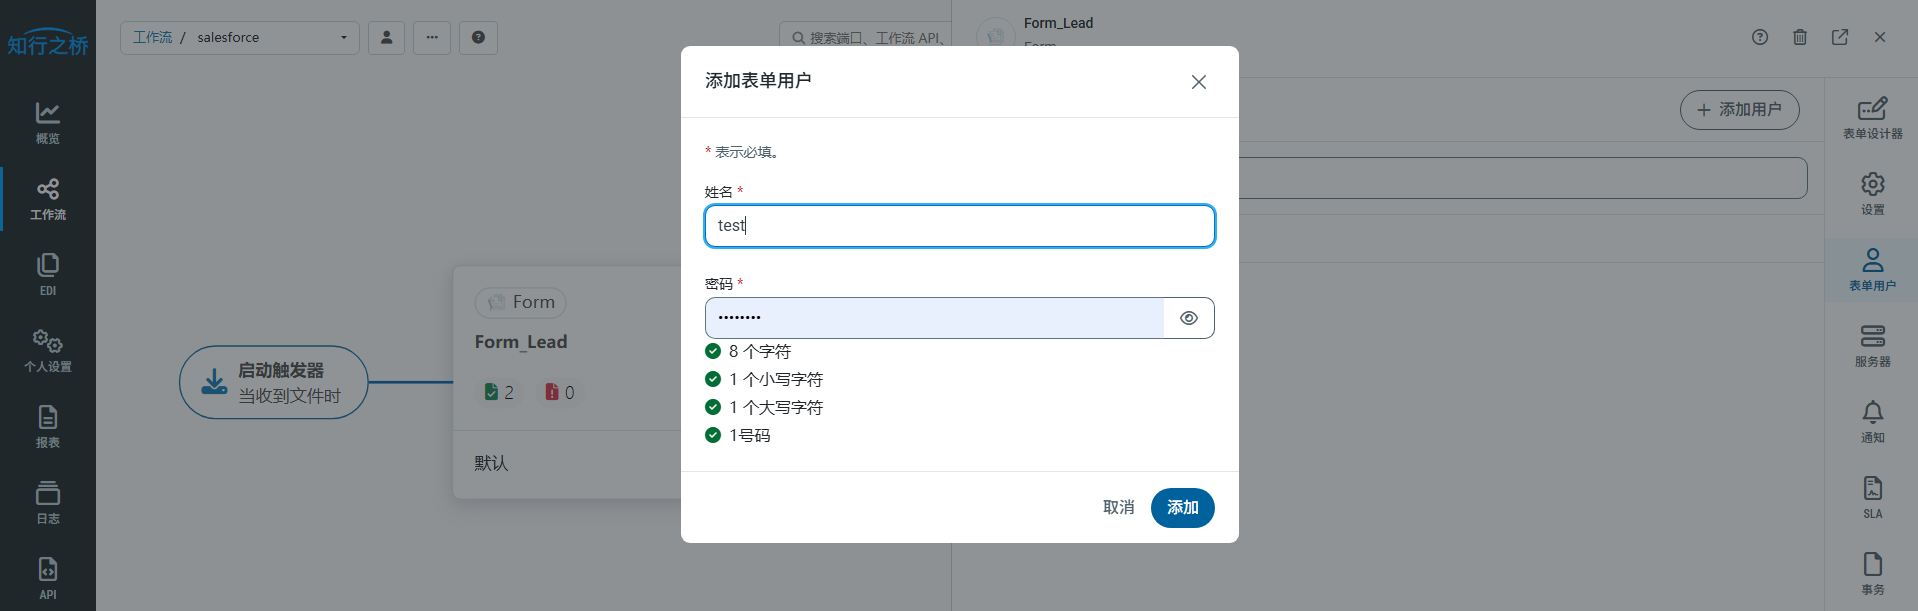The width and height of the screenshot is (1918, 611).
Task: Click the 添加用户 button in panel
Action: (x=1739, y=110)
